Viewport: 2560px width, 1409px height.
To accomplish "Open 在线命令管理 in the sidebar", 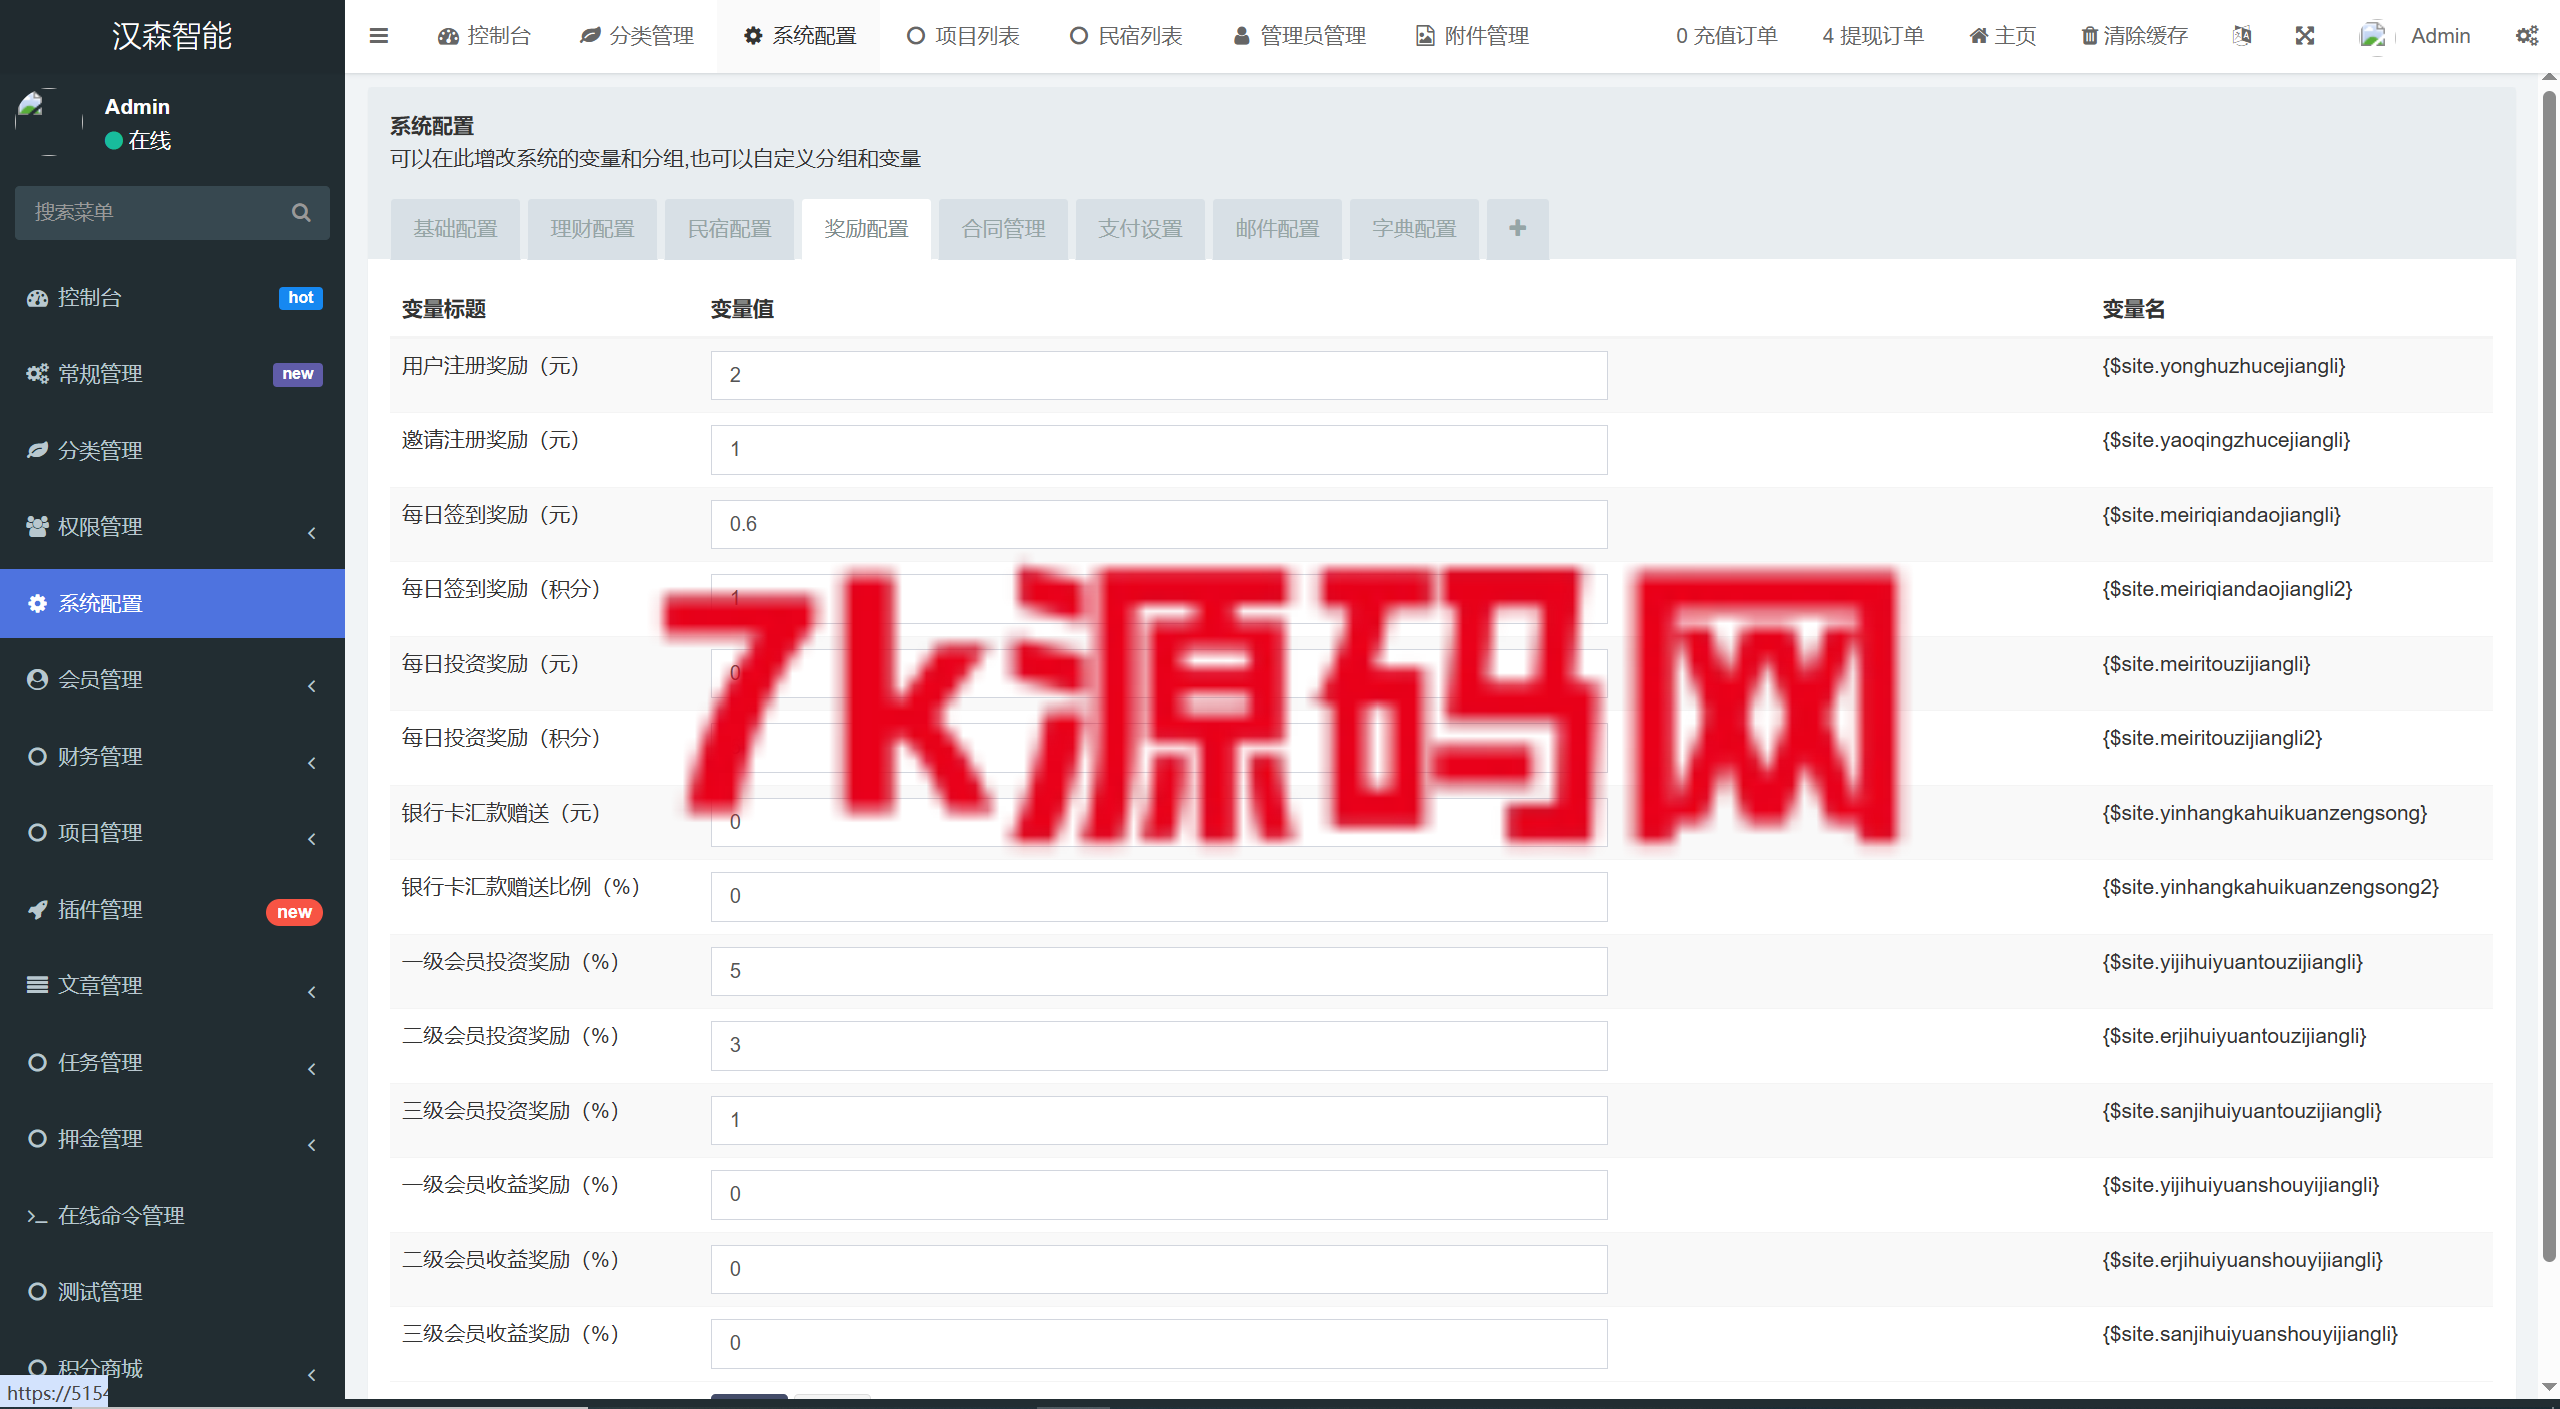I will tap(172, 1215).
